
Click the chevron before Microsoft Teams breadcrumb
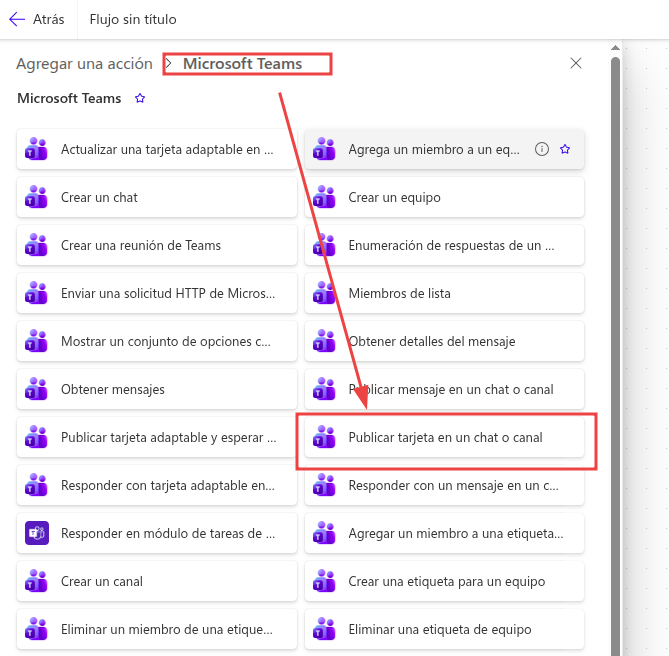[168, 64]
